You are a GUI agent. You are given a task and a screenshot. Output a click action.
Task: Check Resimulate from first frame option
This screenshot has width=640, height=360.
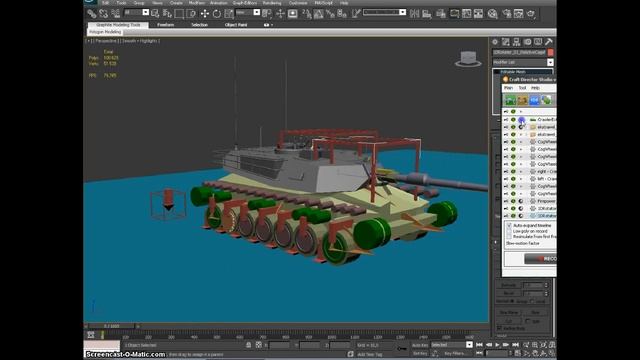pyautogui.click(x=509, y=236)
